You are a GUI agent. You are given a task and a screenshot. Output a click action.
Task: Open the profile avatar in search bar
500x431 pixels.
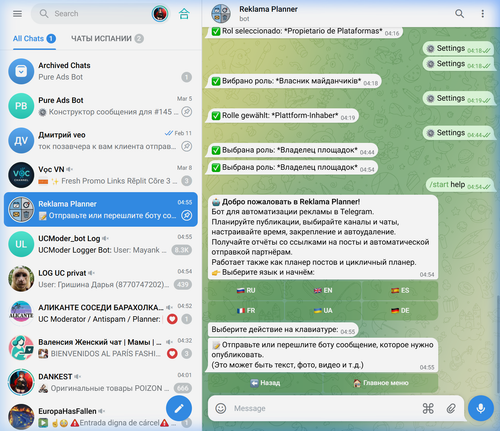click(160, 14)
